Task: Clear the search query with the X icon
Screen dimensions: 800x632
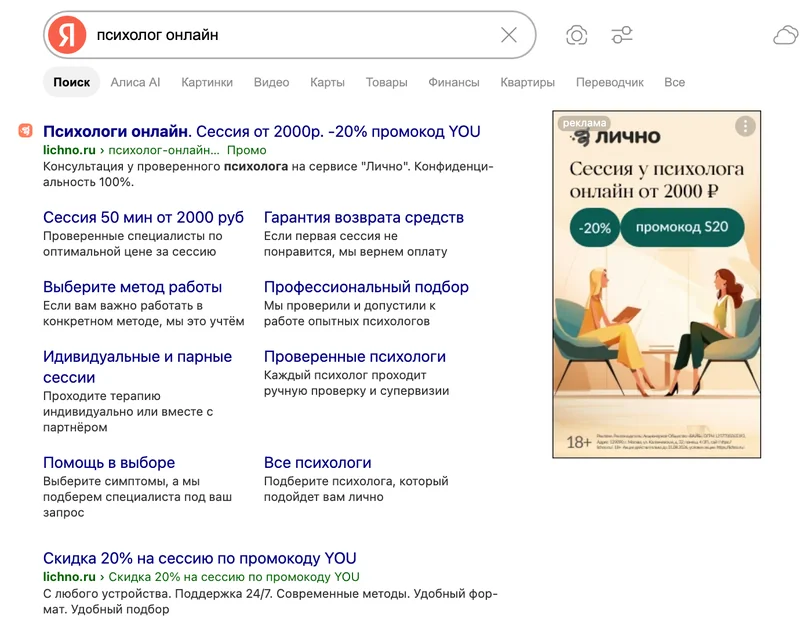Action: [509, 35]
